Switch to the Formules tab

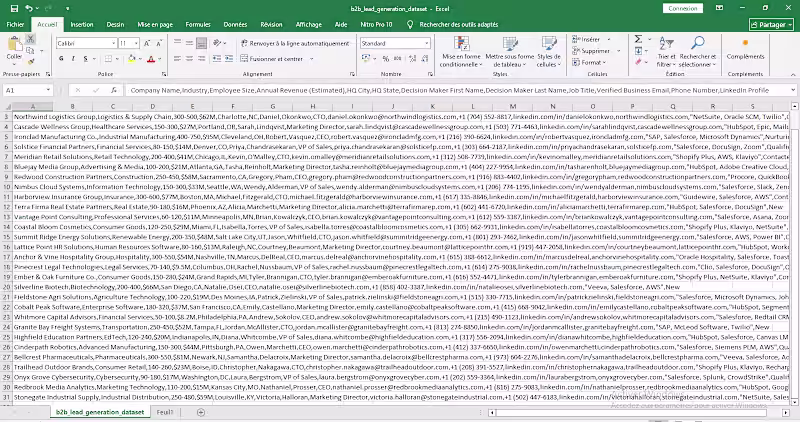198,24
